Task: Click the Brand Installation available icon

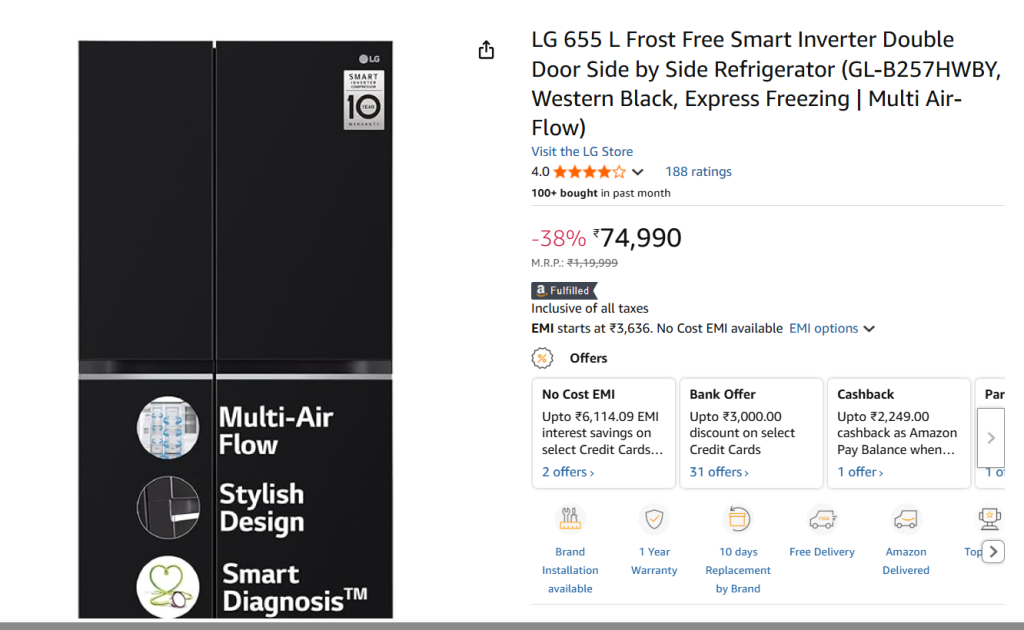Action: click(570, 520)
